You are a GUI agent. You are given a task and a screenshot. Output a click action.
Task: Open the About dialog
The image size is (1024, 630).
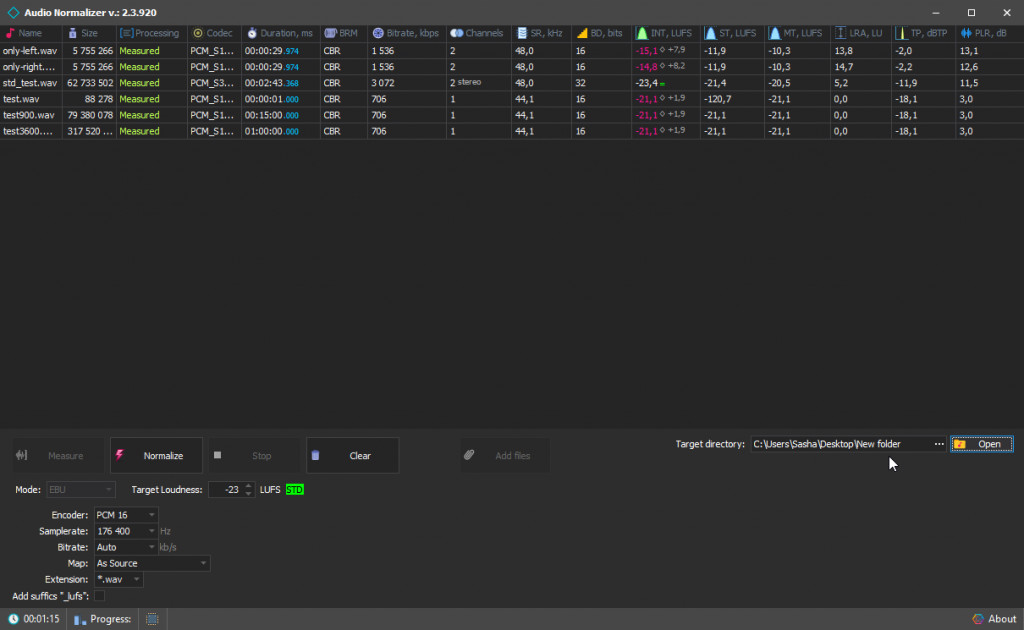click(995, 619)
